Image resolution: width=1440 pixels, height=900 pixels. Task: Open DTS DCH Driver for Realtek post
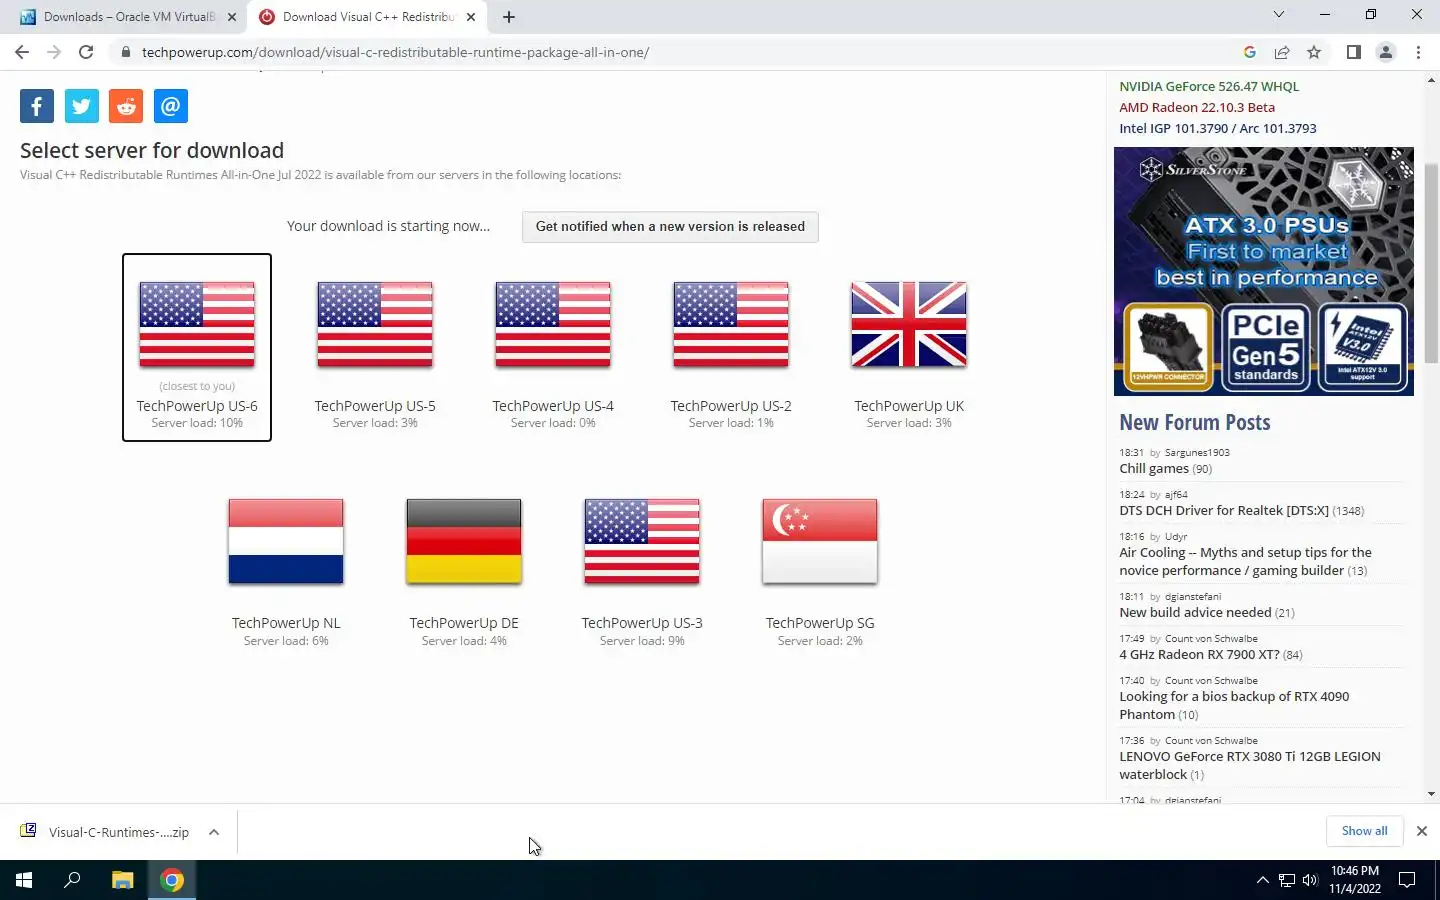point(1224,511)
